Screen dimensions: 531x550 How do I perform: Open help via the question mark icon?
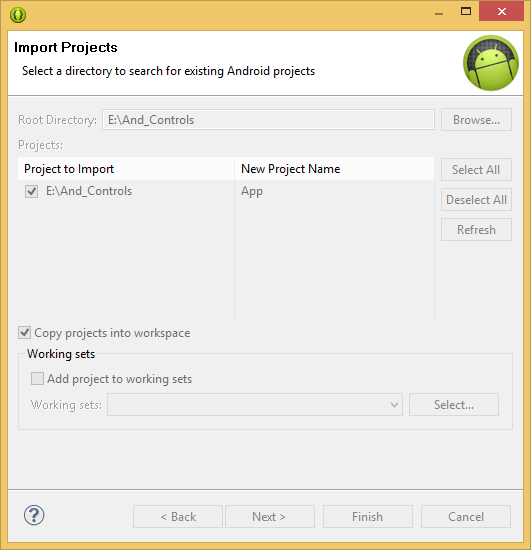click(x=34, y=515)
